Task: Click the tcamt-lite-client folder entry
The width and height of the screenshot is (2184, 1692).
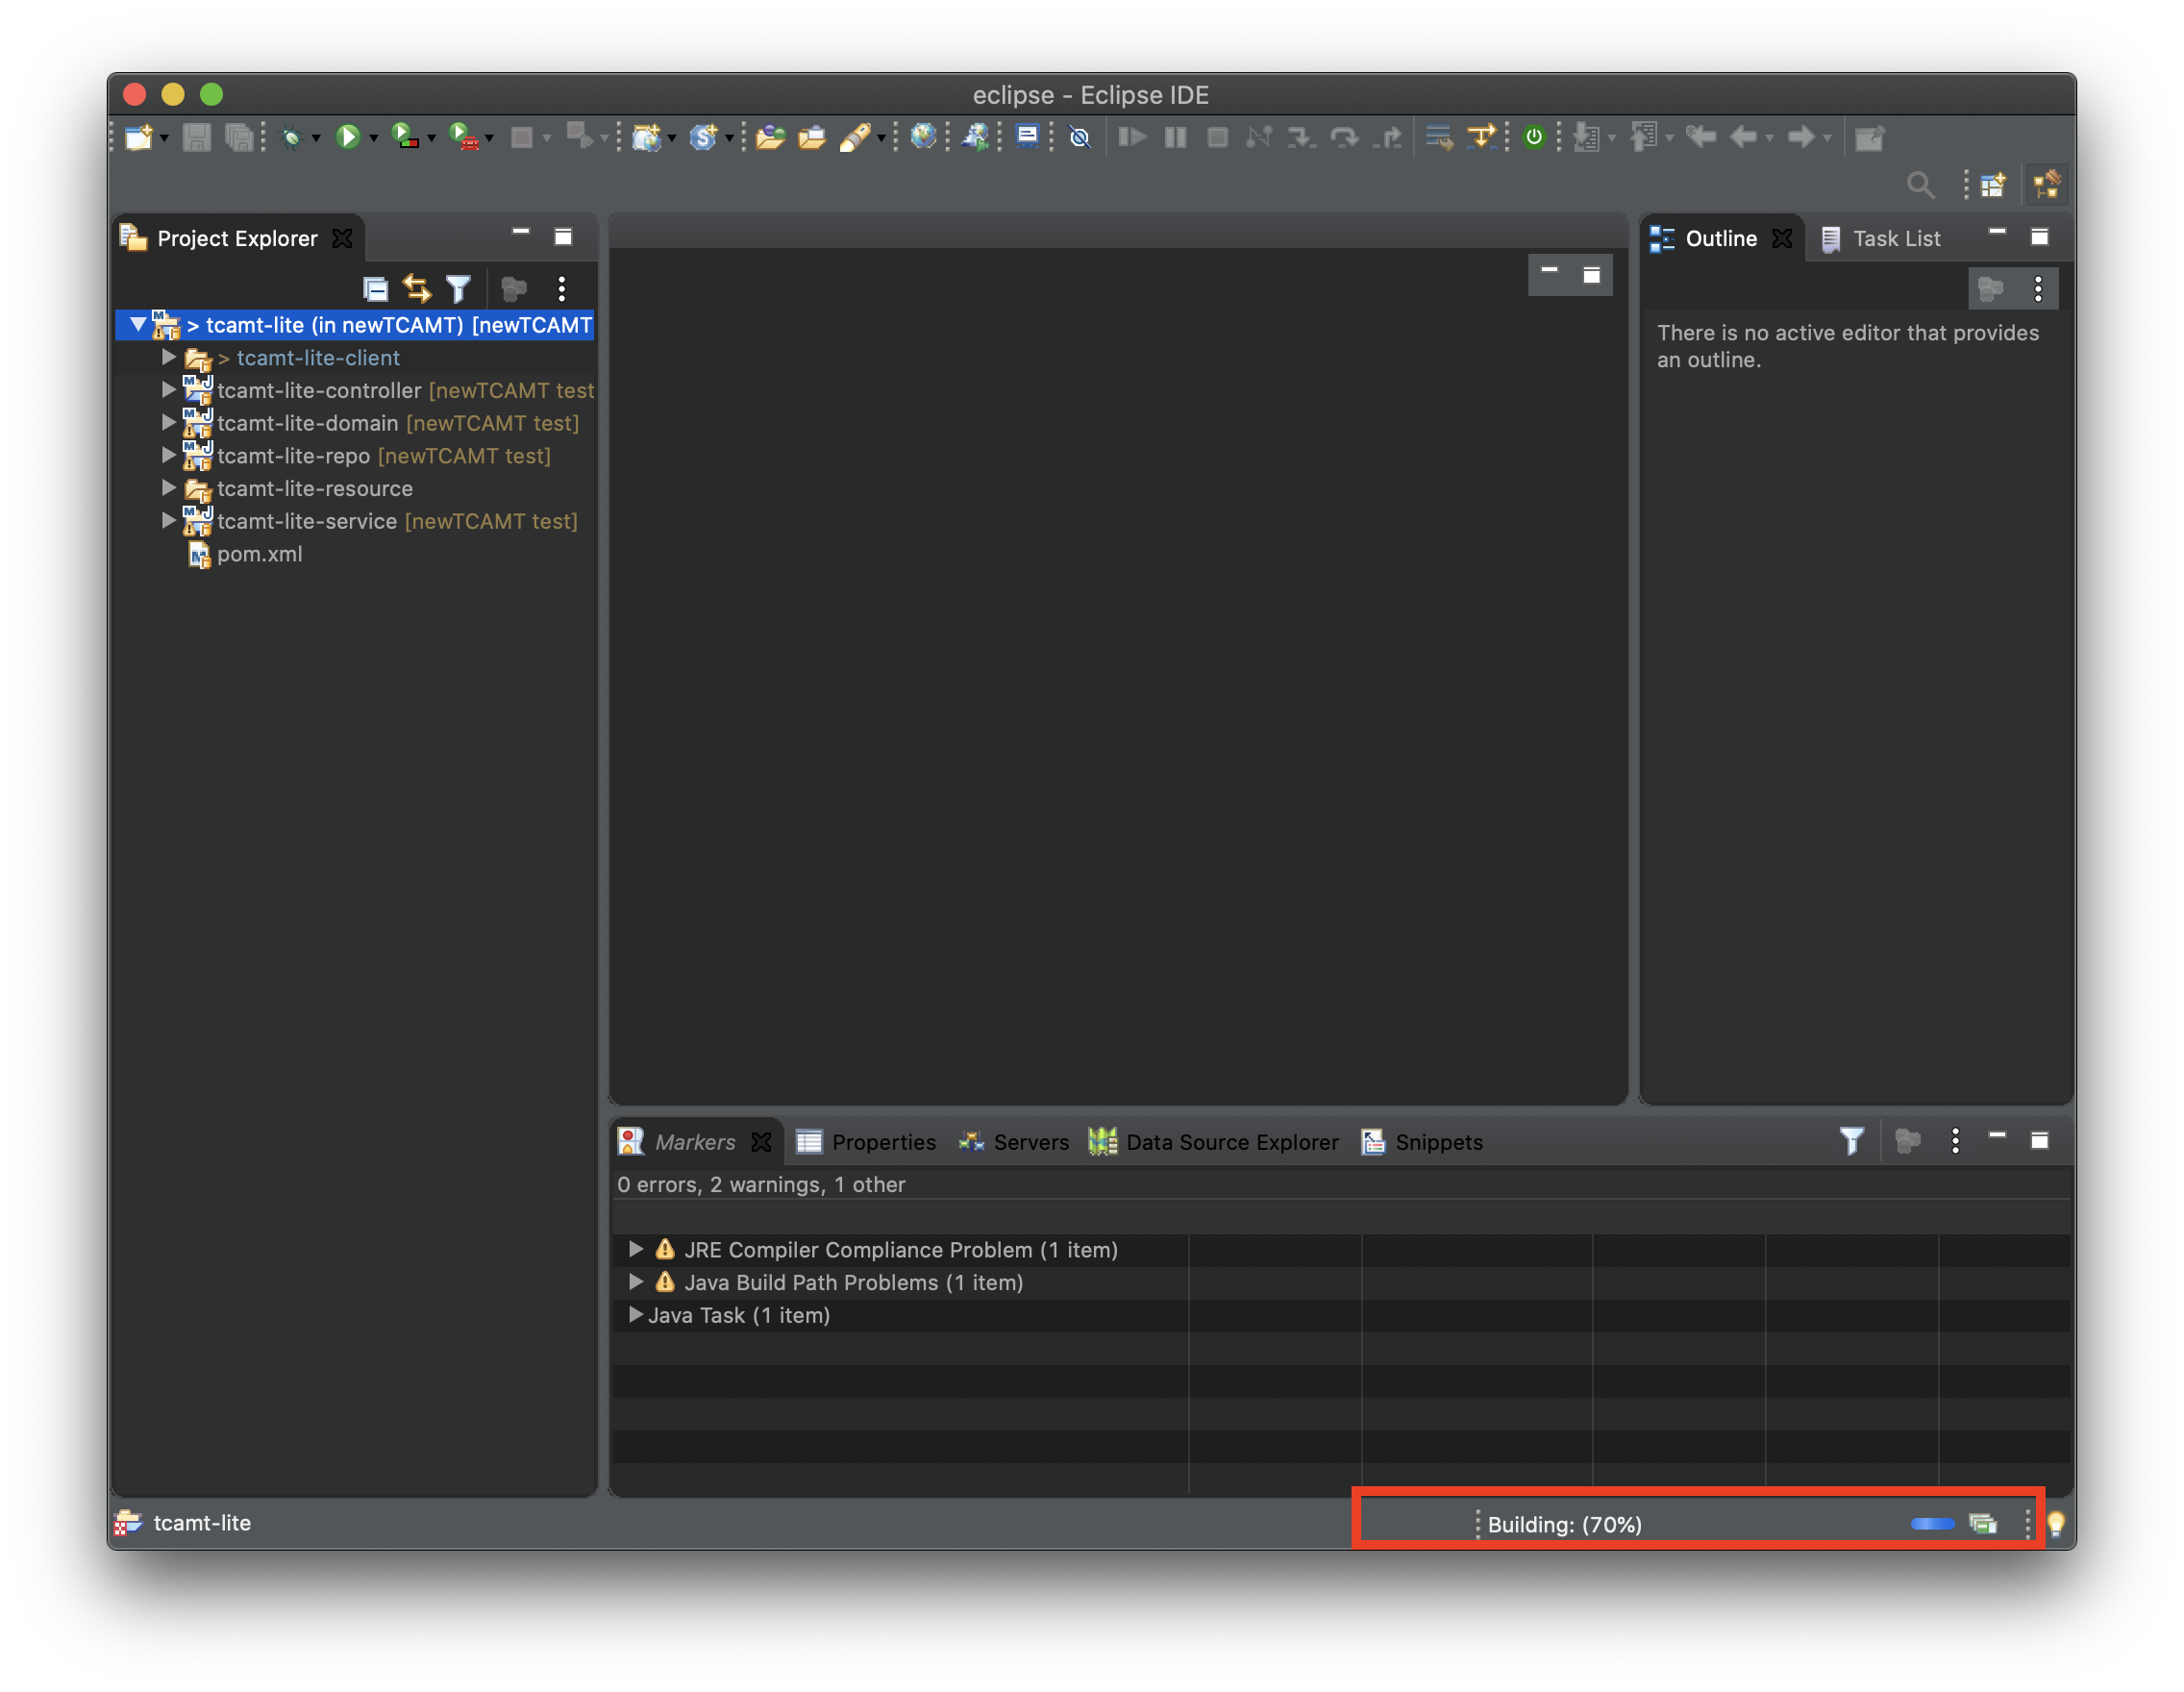Action: (317, 358)
